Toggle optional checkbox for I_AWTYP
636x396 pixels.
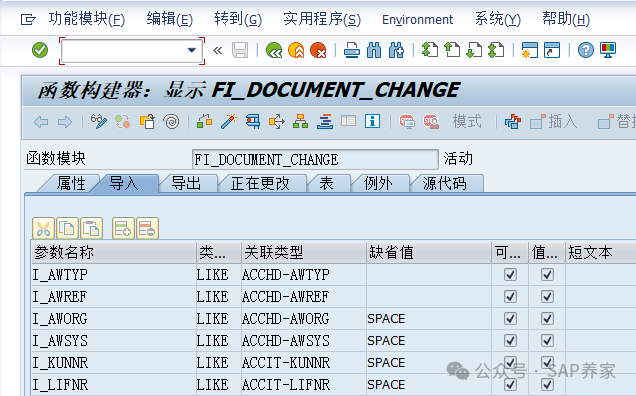(x=510, y=275)
